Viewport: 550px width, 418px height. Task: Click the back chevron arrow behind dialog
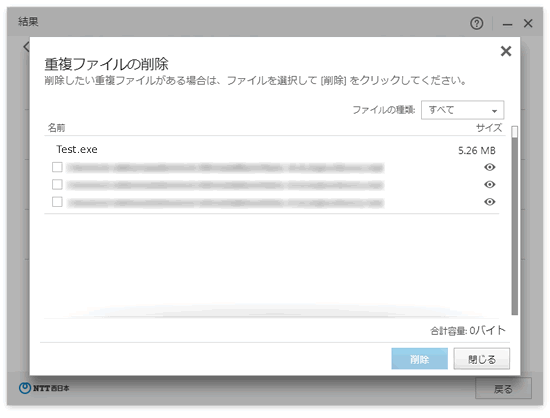point(26,46)
